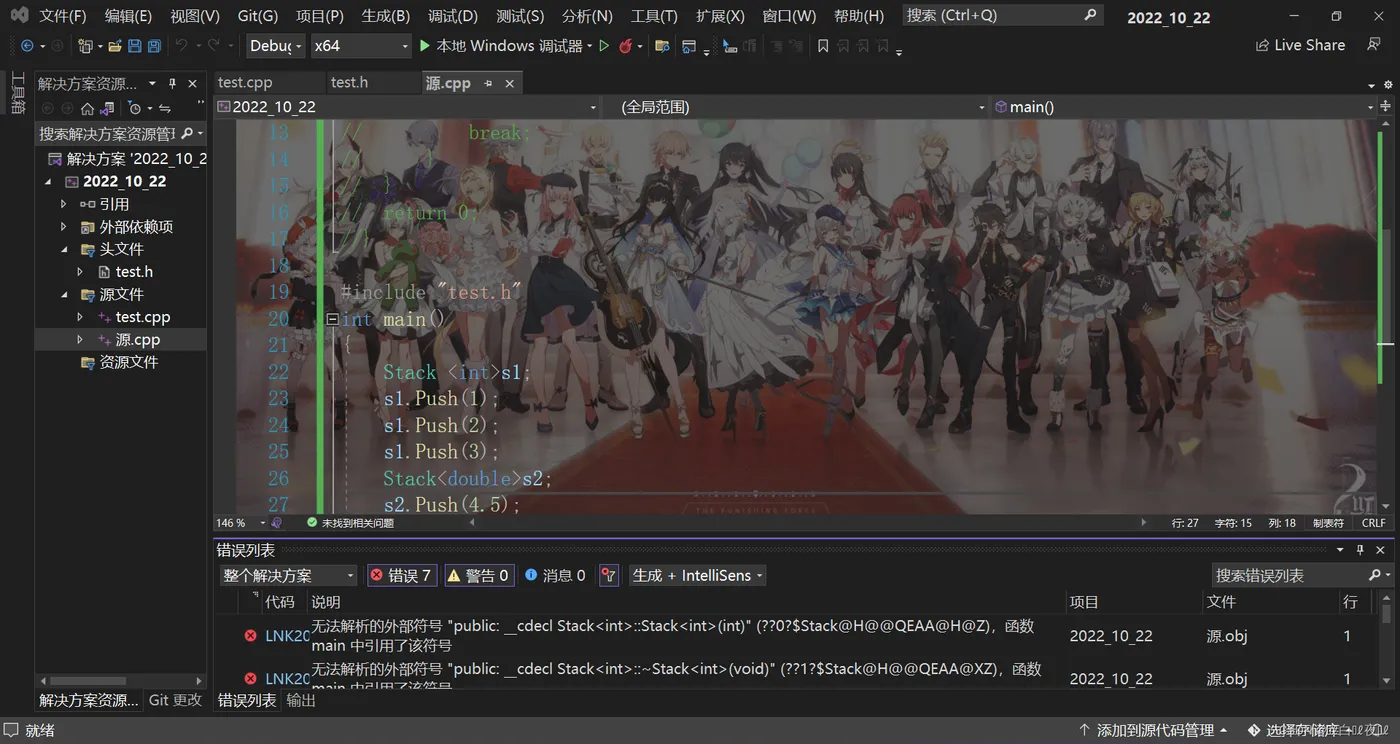
Task: Click the split editor icon beside main()
Action: (1387, 107)
